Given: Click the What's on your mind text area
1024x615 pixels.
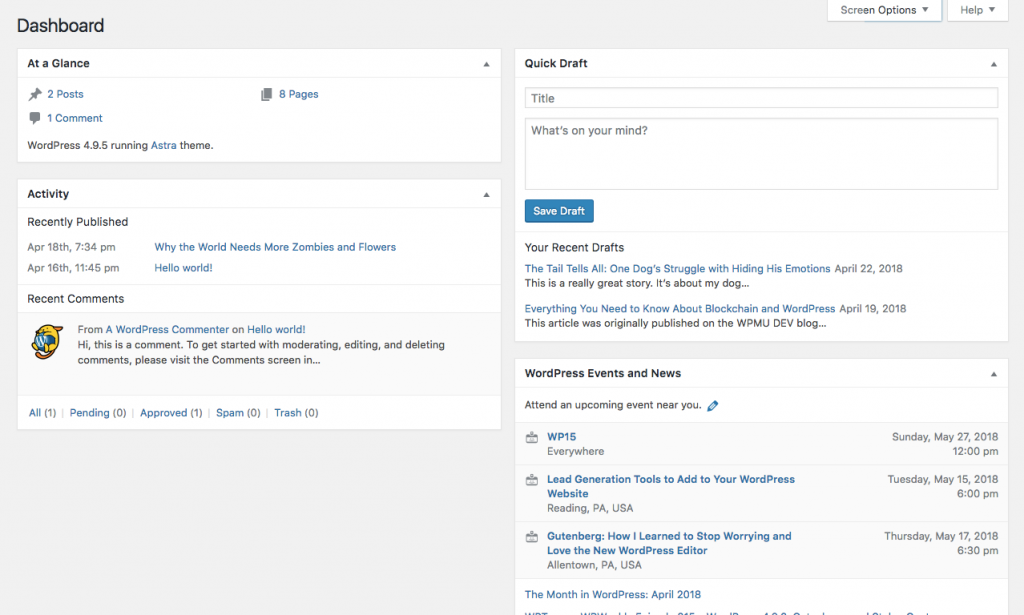Looking at the screenshot, I should pyautogui.click(x=761, y=154).
